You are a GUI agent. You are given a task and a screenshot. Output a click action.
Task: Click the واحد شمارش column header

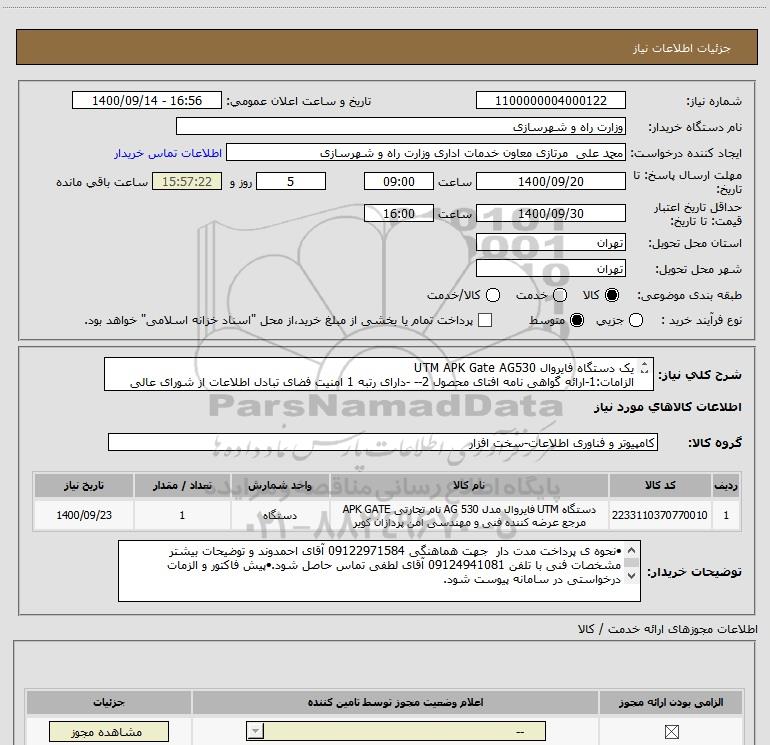(x=280, y=486)
